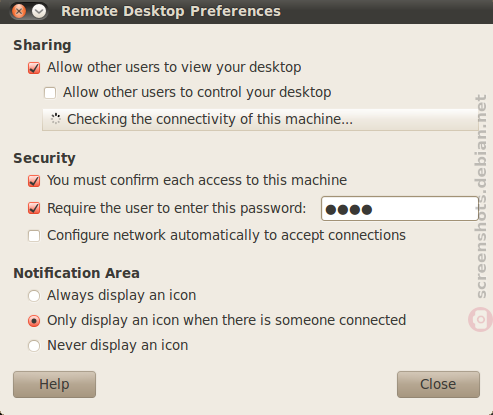Image resolution: width=493 pixels, height=415 pixels.
Task: Choose Only display icon when someone connected
Action: click(34, 321)
